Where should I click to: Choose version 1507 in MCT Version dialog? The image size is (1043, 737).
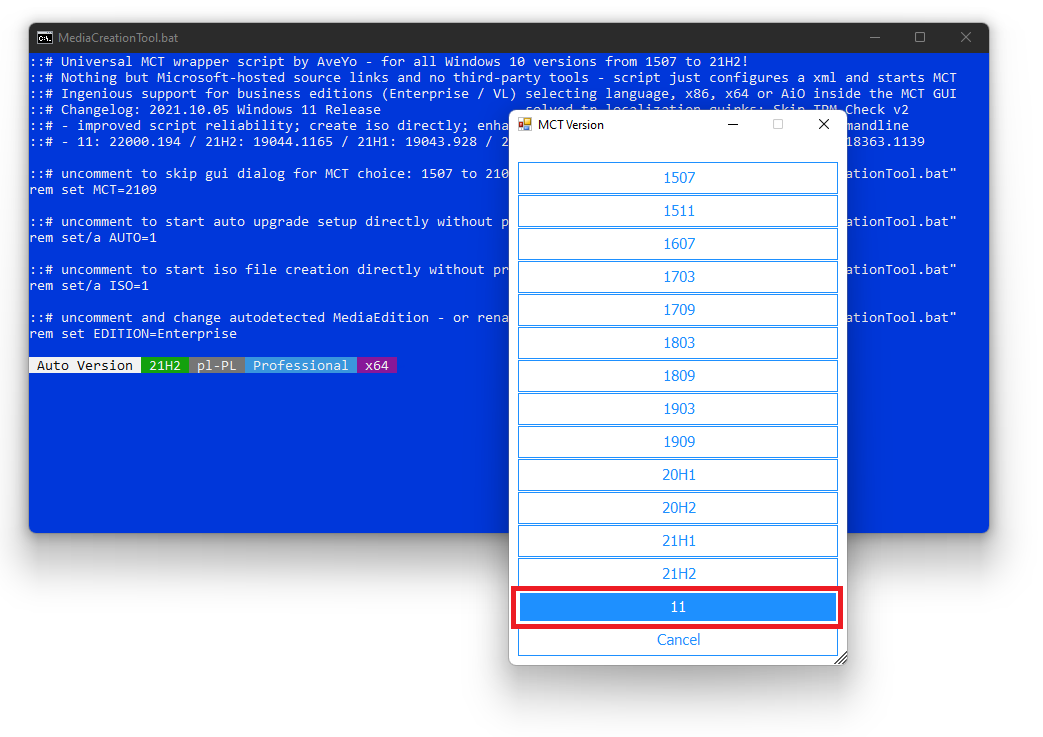coord(678,178)
